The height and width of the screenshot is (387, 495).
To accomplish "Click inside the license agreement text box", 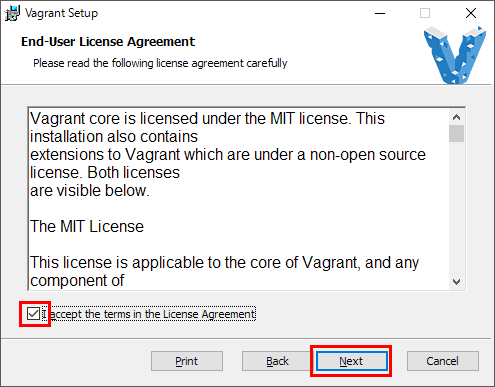I will coord(238,199).
